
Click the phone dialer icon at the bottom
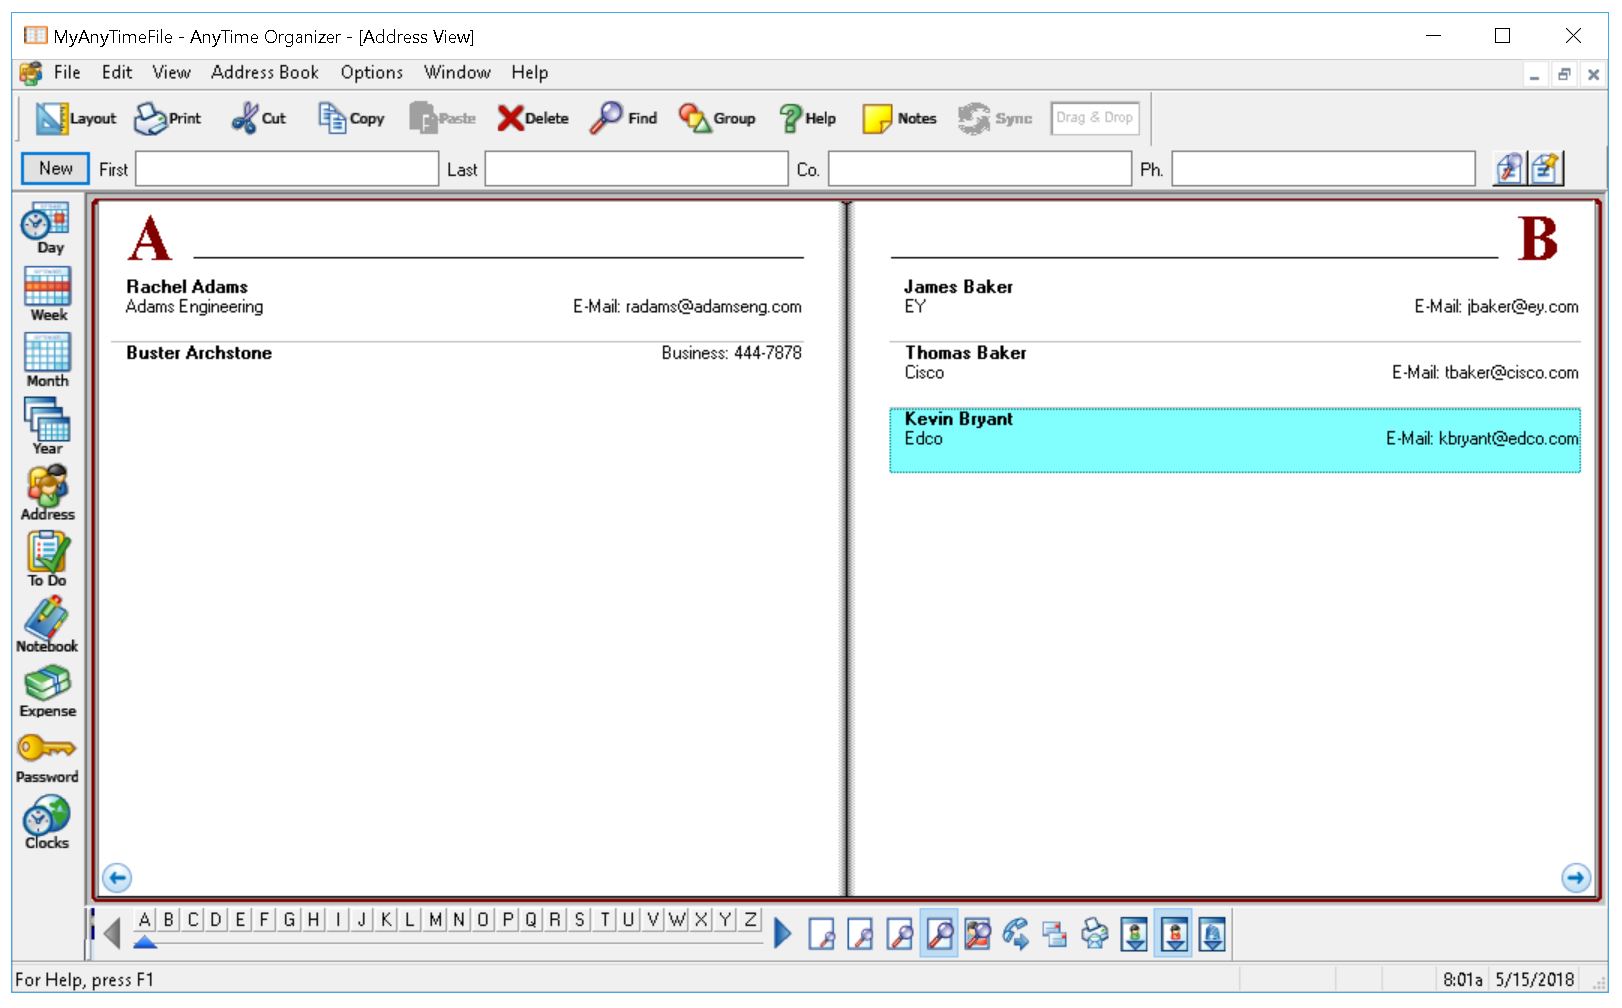click(x=1016, y=934)
